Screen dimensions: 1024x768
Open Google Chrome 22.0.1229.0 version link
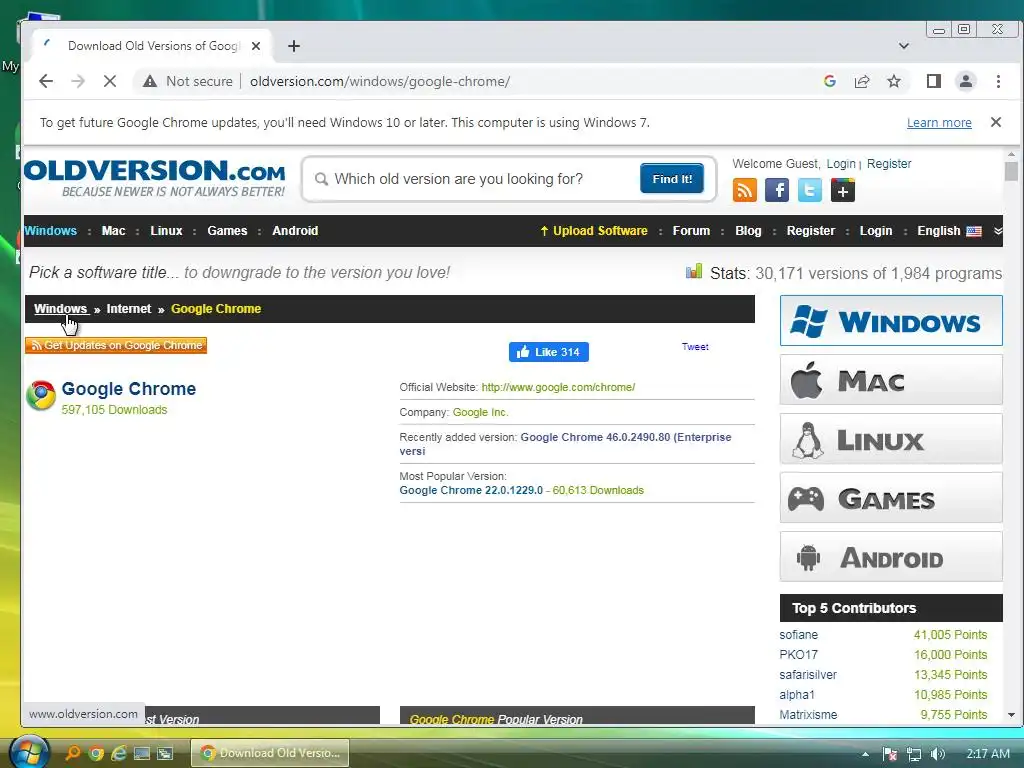471,490
